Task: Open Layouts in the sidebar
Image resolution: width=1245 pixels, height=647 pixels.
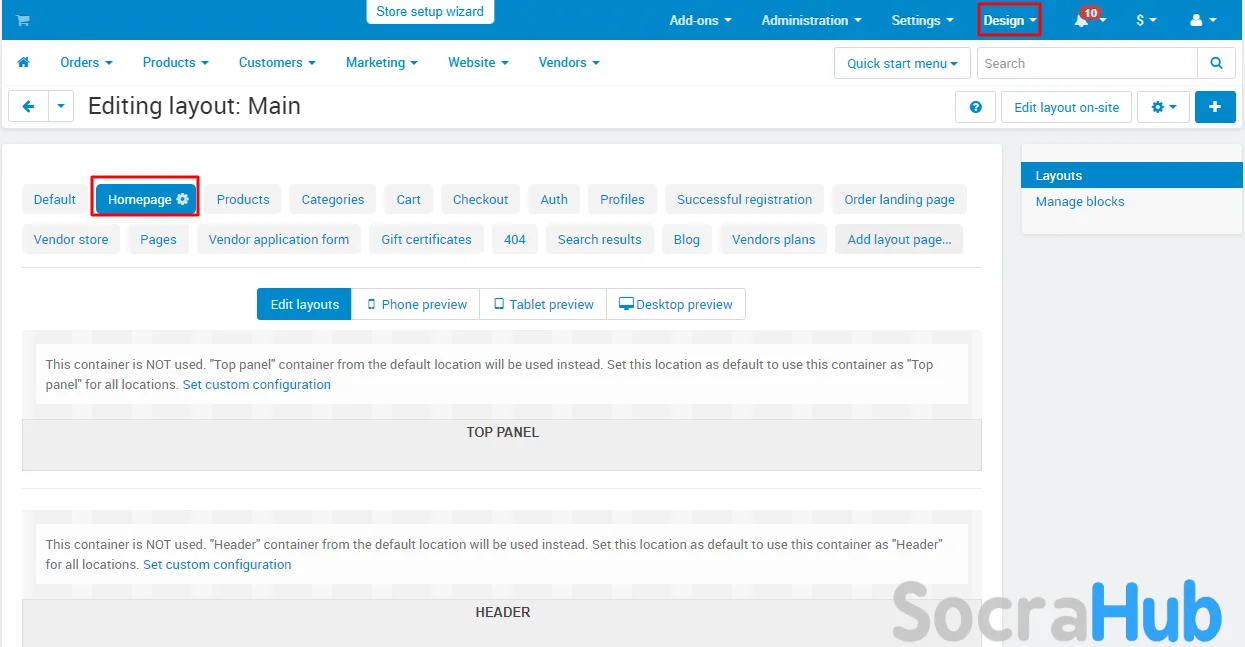Action: coord(1131,175)
